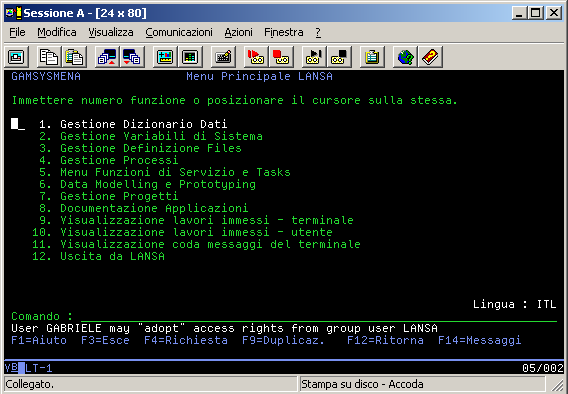Select option 8 Documentazione Applicazioni

144,208
